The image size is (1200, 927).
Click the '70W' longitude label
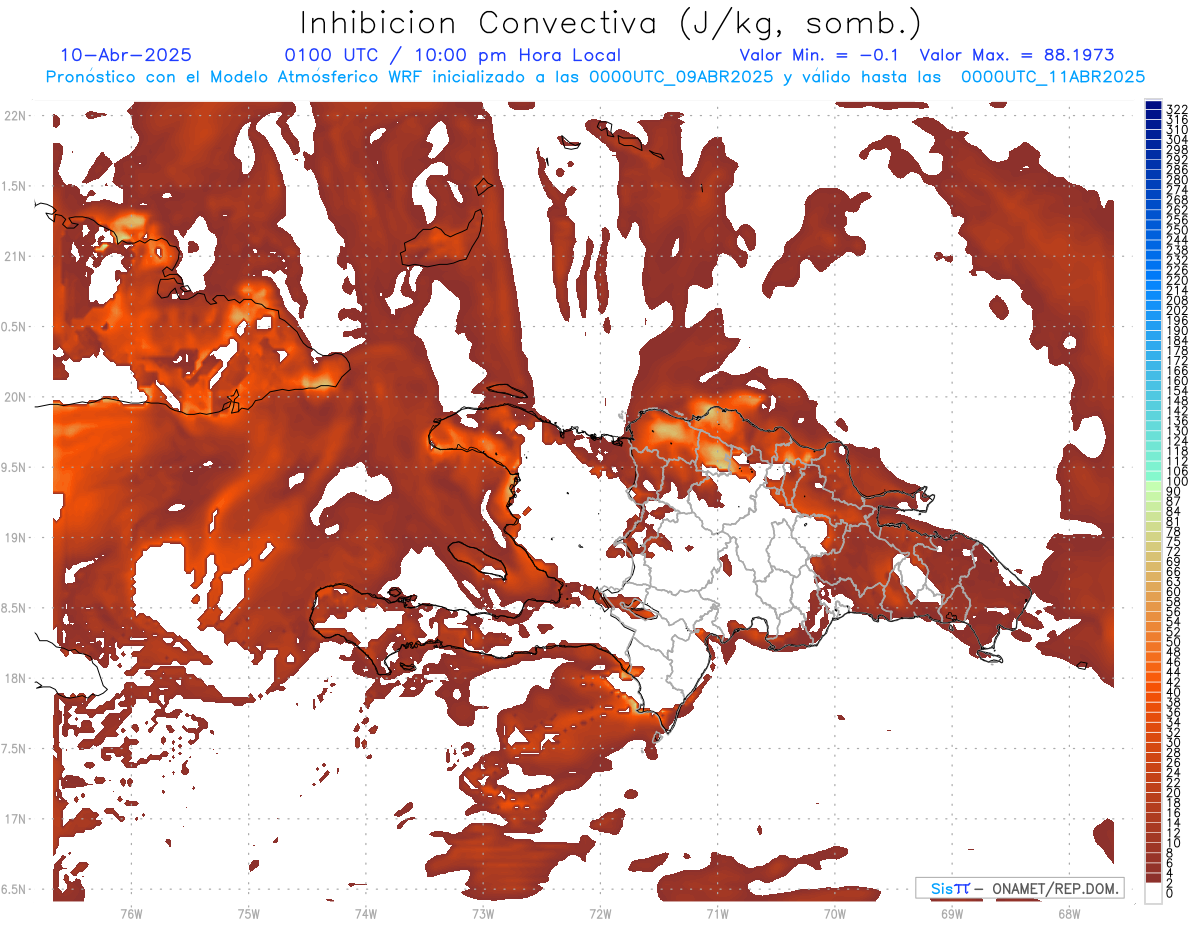pos(834,913)
